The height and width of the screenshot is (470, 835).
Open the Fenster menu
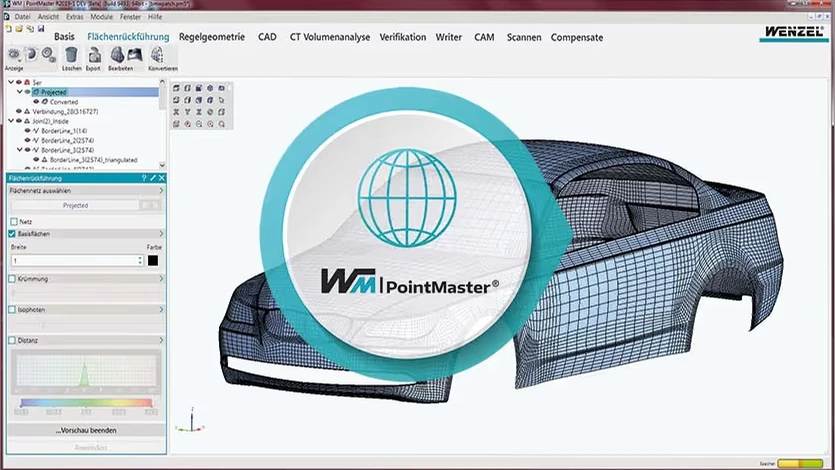pyautogui.click(x=130, y=17)
